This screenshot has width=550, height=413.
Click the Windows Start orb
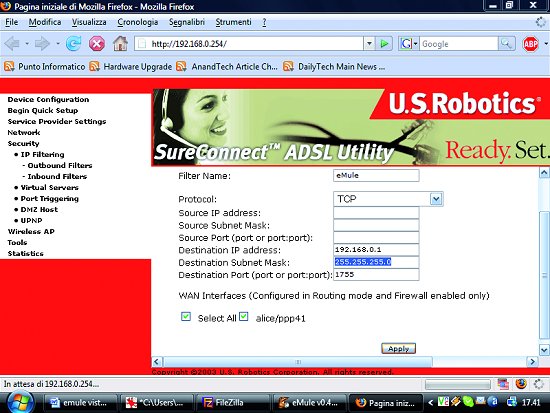20,402
